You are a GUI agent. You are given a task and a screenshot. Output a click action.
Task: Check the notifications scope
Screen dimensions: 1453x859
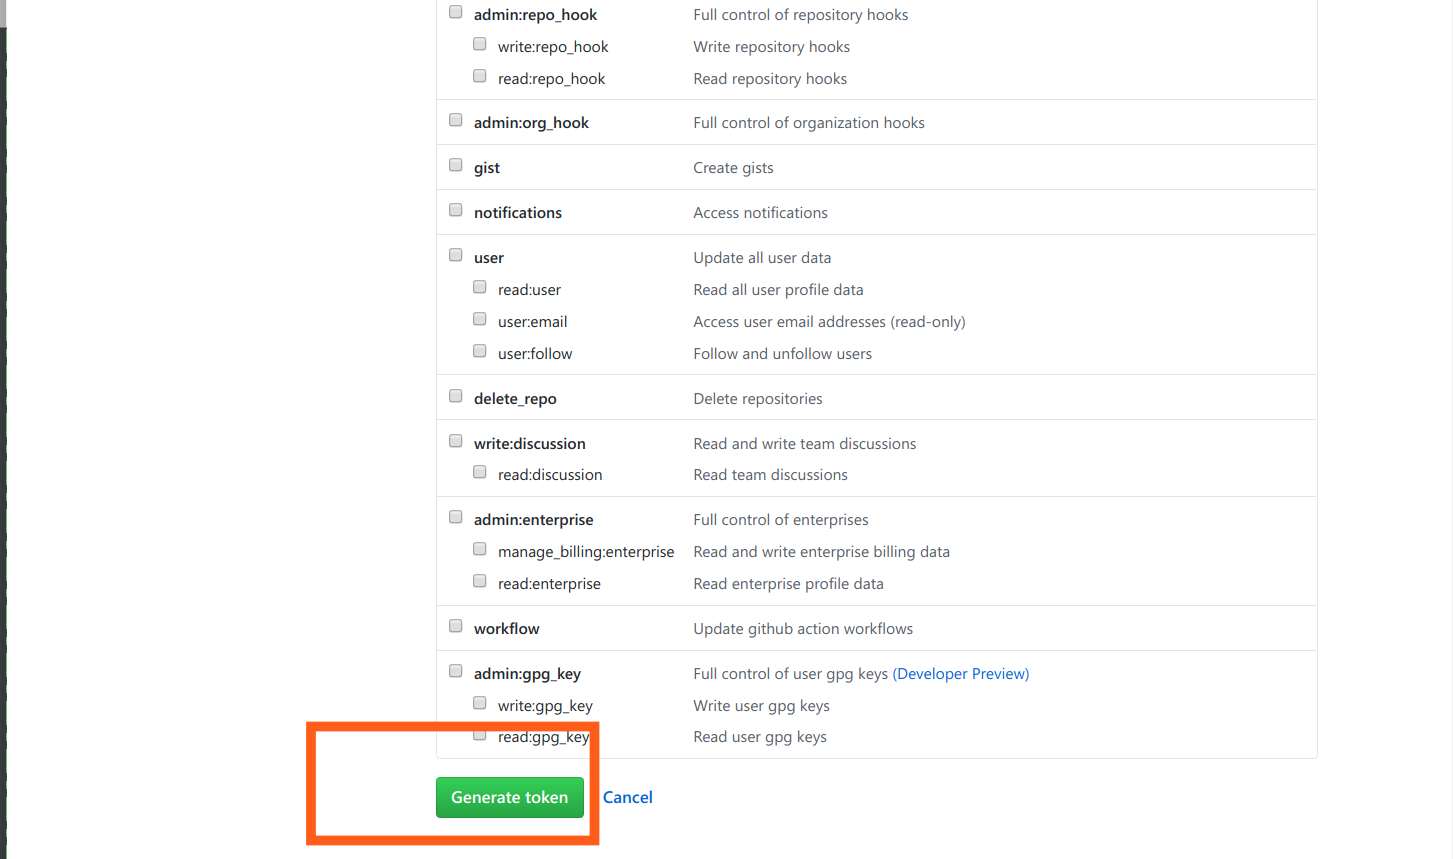(x=456, y=211)
